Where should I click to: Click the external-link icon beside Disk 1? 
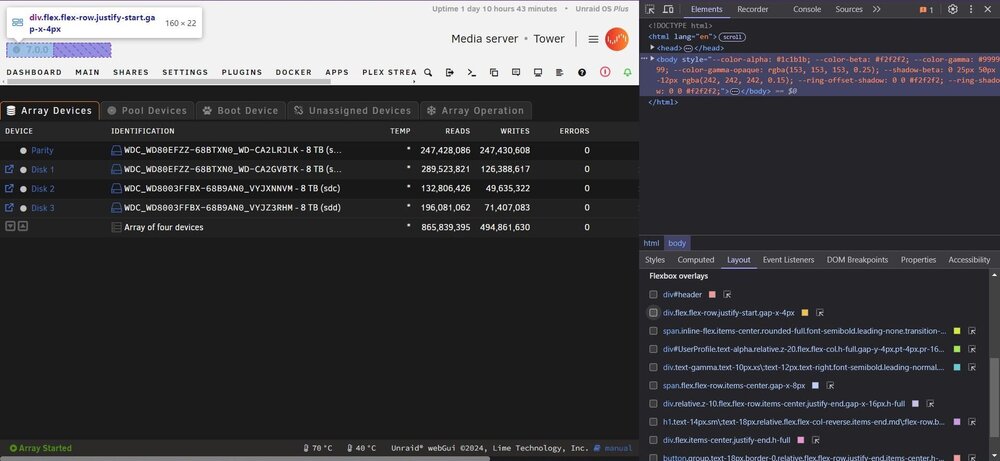coord(9,170)
